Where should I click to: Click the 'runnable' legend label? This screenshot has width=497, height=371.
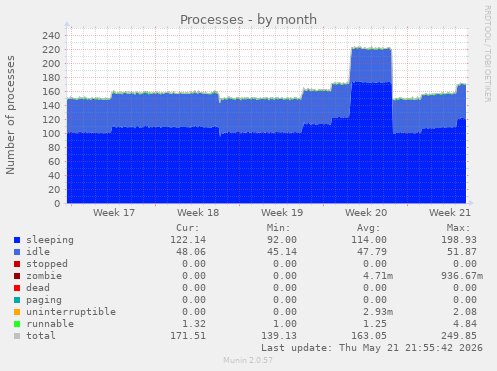tap(50, 324)
